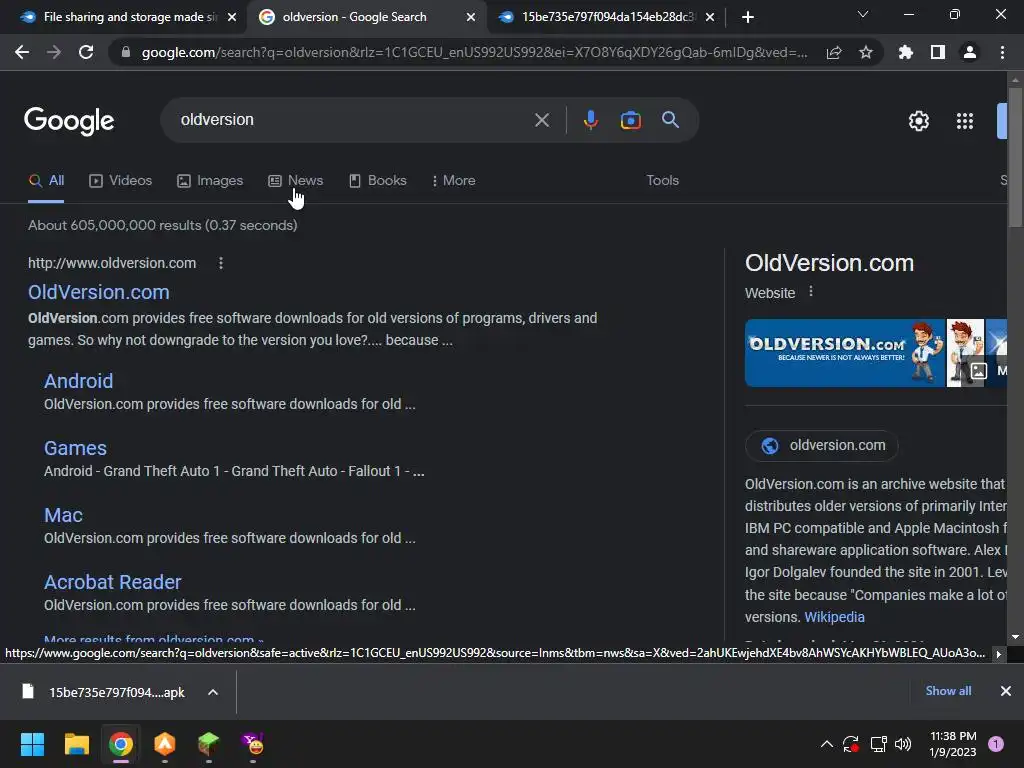This screenshot has width=1024, height=768.
Task: Open the notification badge in system tray
Action: click(x=996, y=744)
